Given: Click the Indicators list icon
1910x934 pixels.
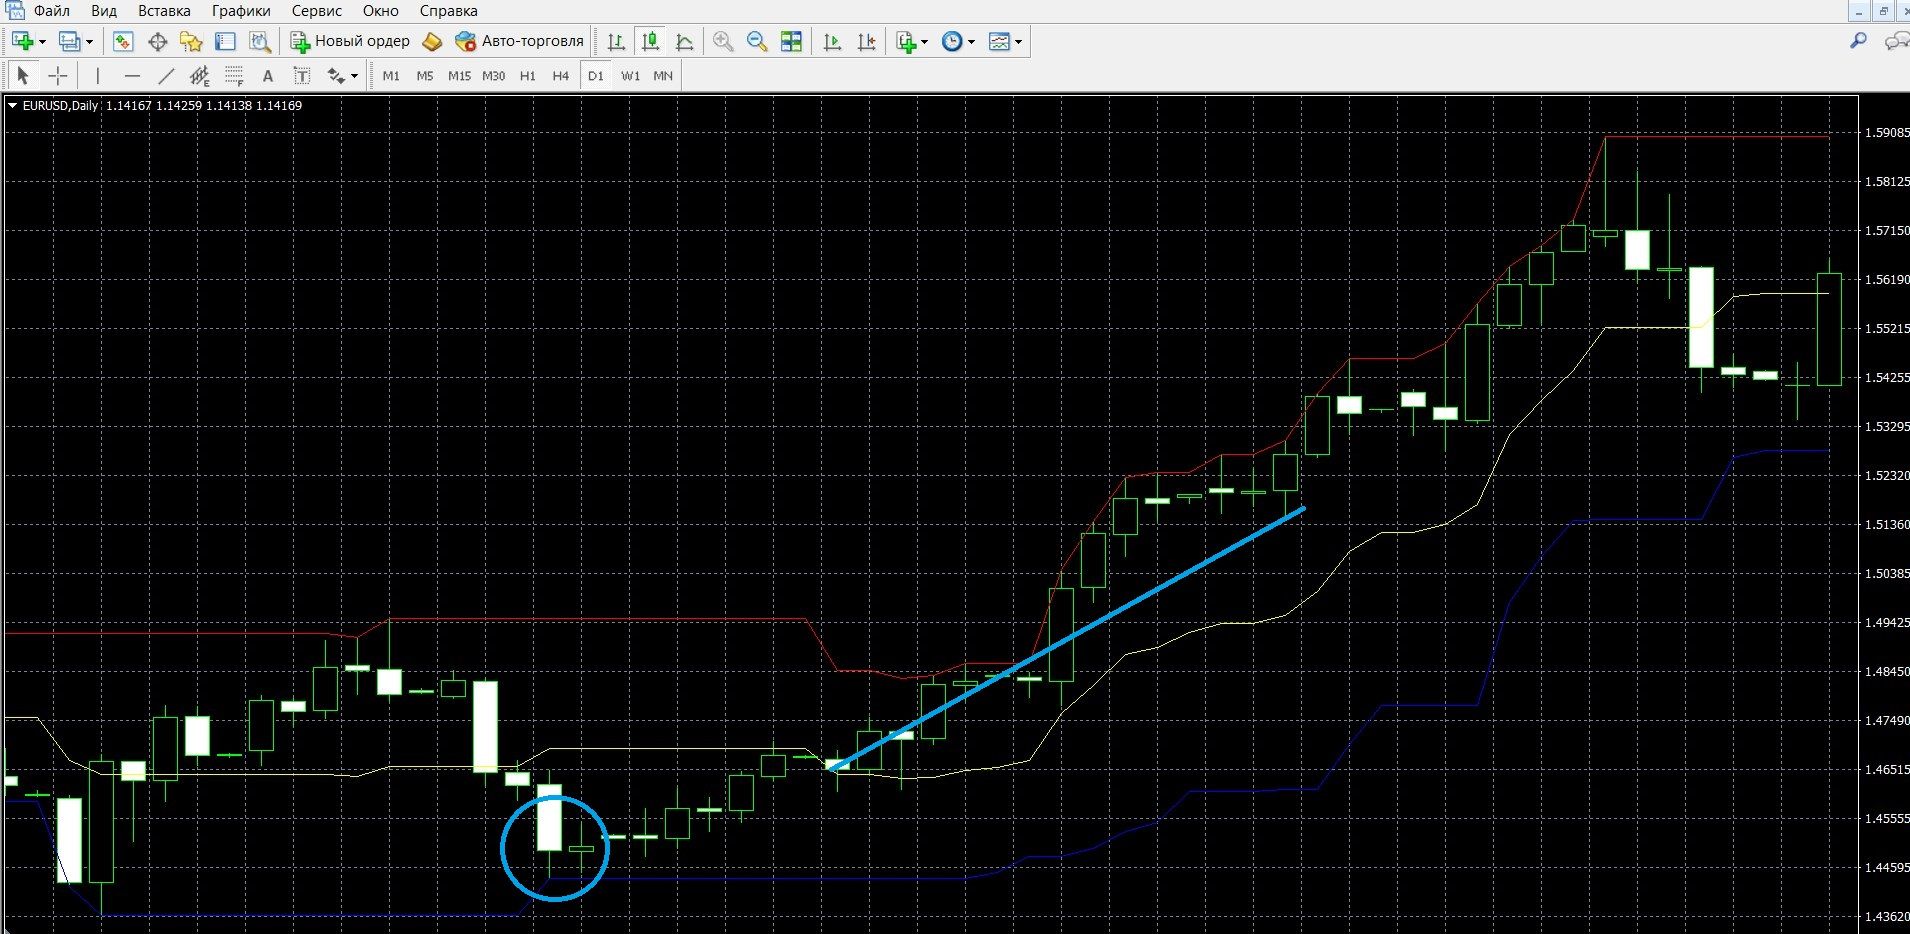Looking at the screenshot, I should click(x=906, y=41).
